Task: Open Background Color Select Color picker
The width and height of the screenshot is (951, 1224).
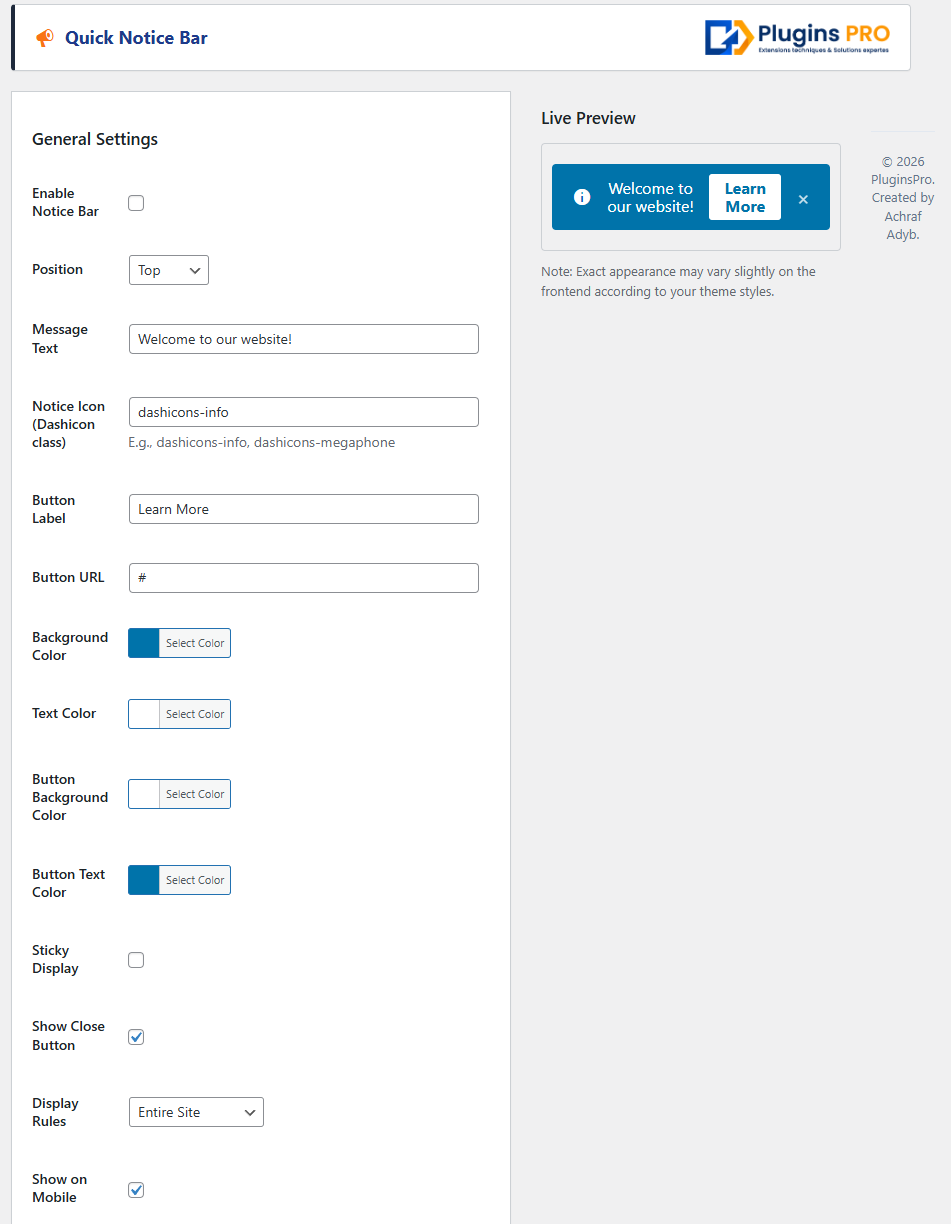Action: 195,643
